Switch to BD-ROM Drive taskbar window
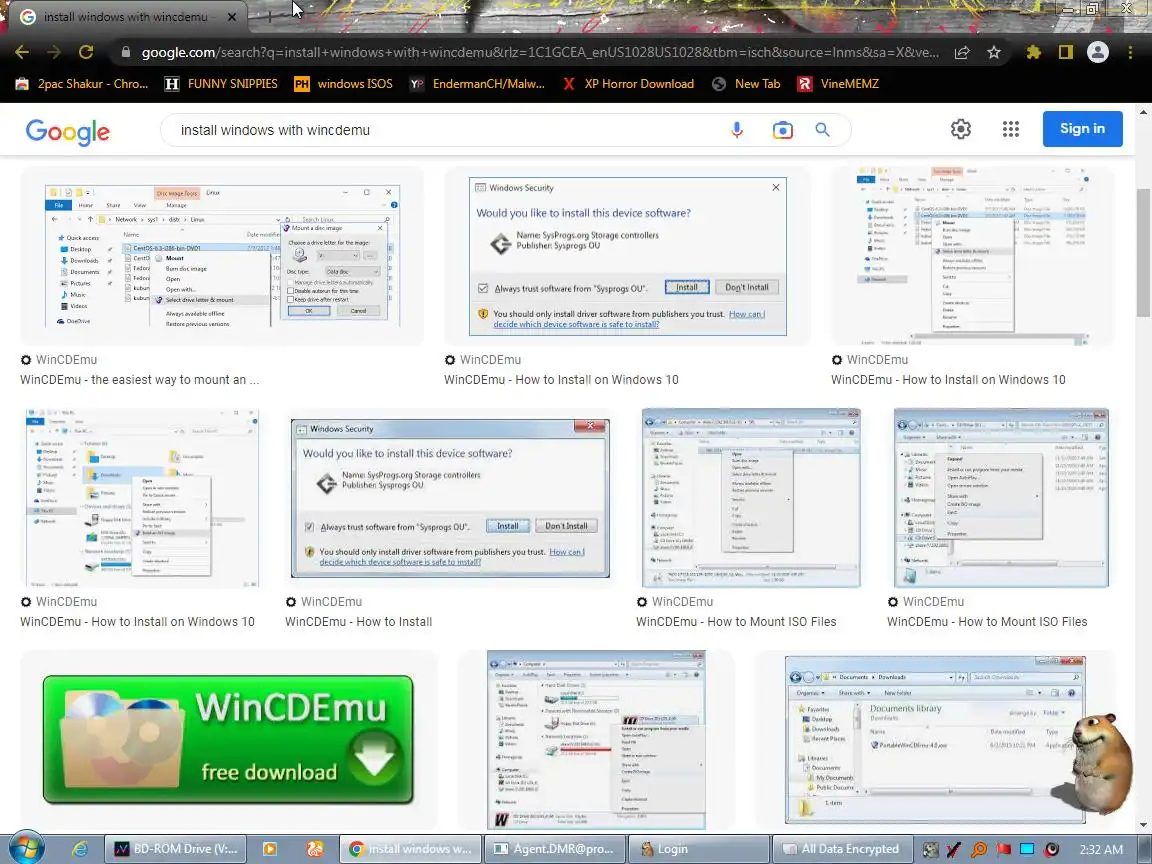 pyautogui.click(x=176, y=849)
